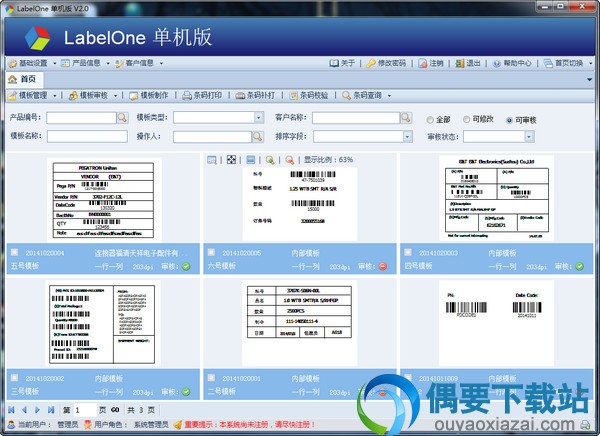Select the 三号模板 label thumbnail
Screen dimensions: 600x436
(103, 323)
